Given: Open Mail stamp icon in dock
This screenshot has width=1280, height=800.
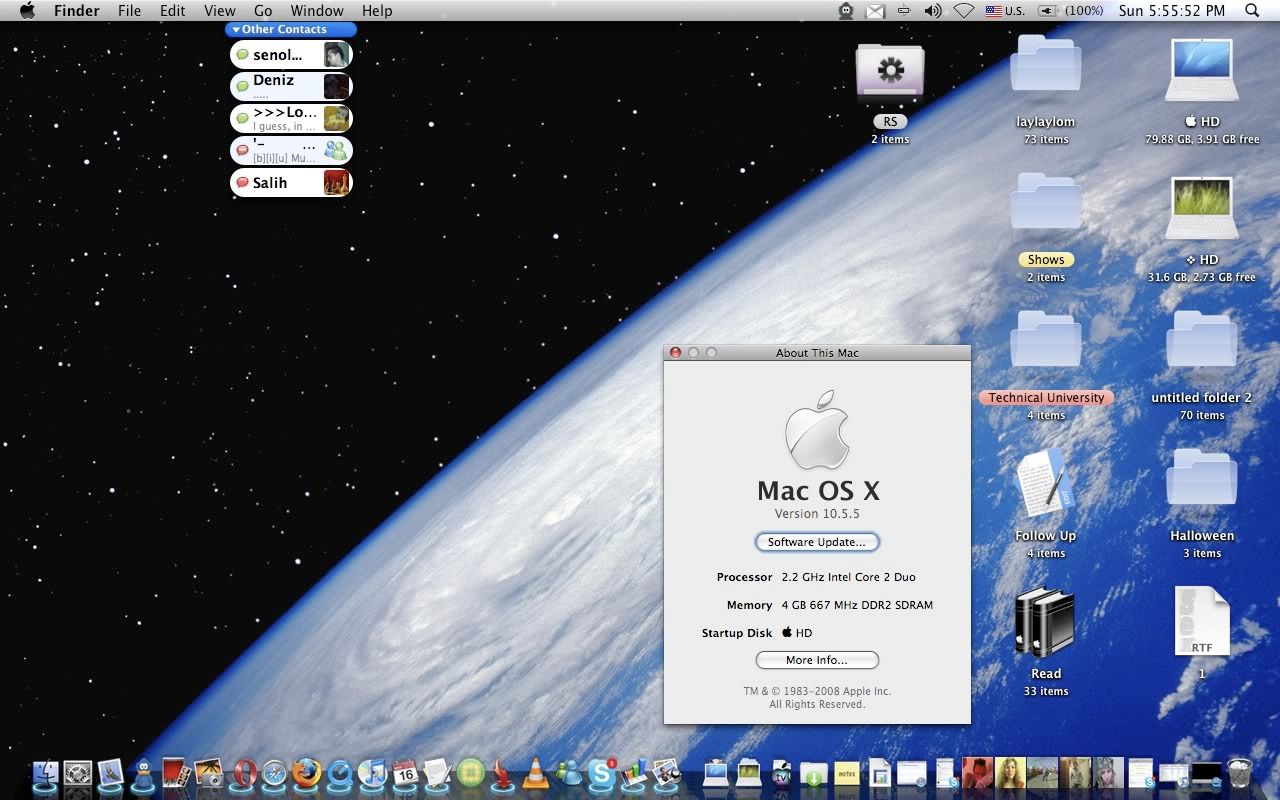Looking at the screenshot, I should (111, 773).
